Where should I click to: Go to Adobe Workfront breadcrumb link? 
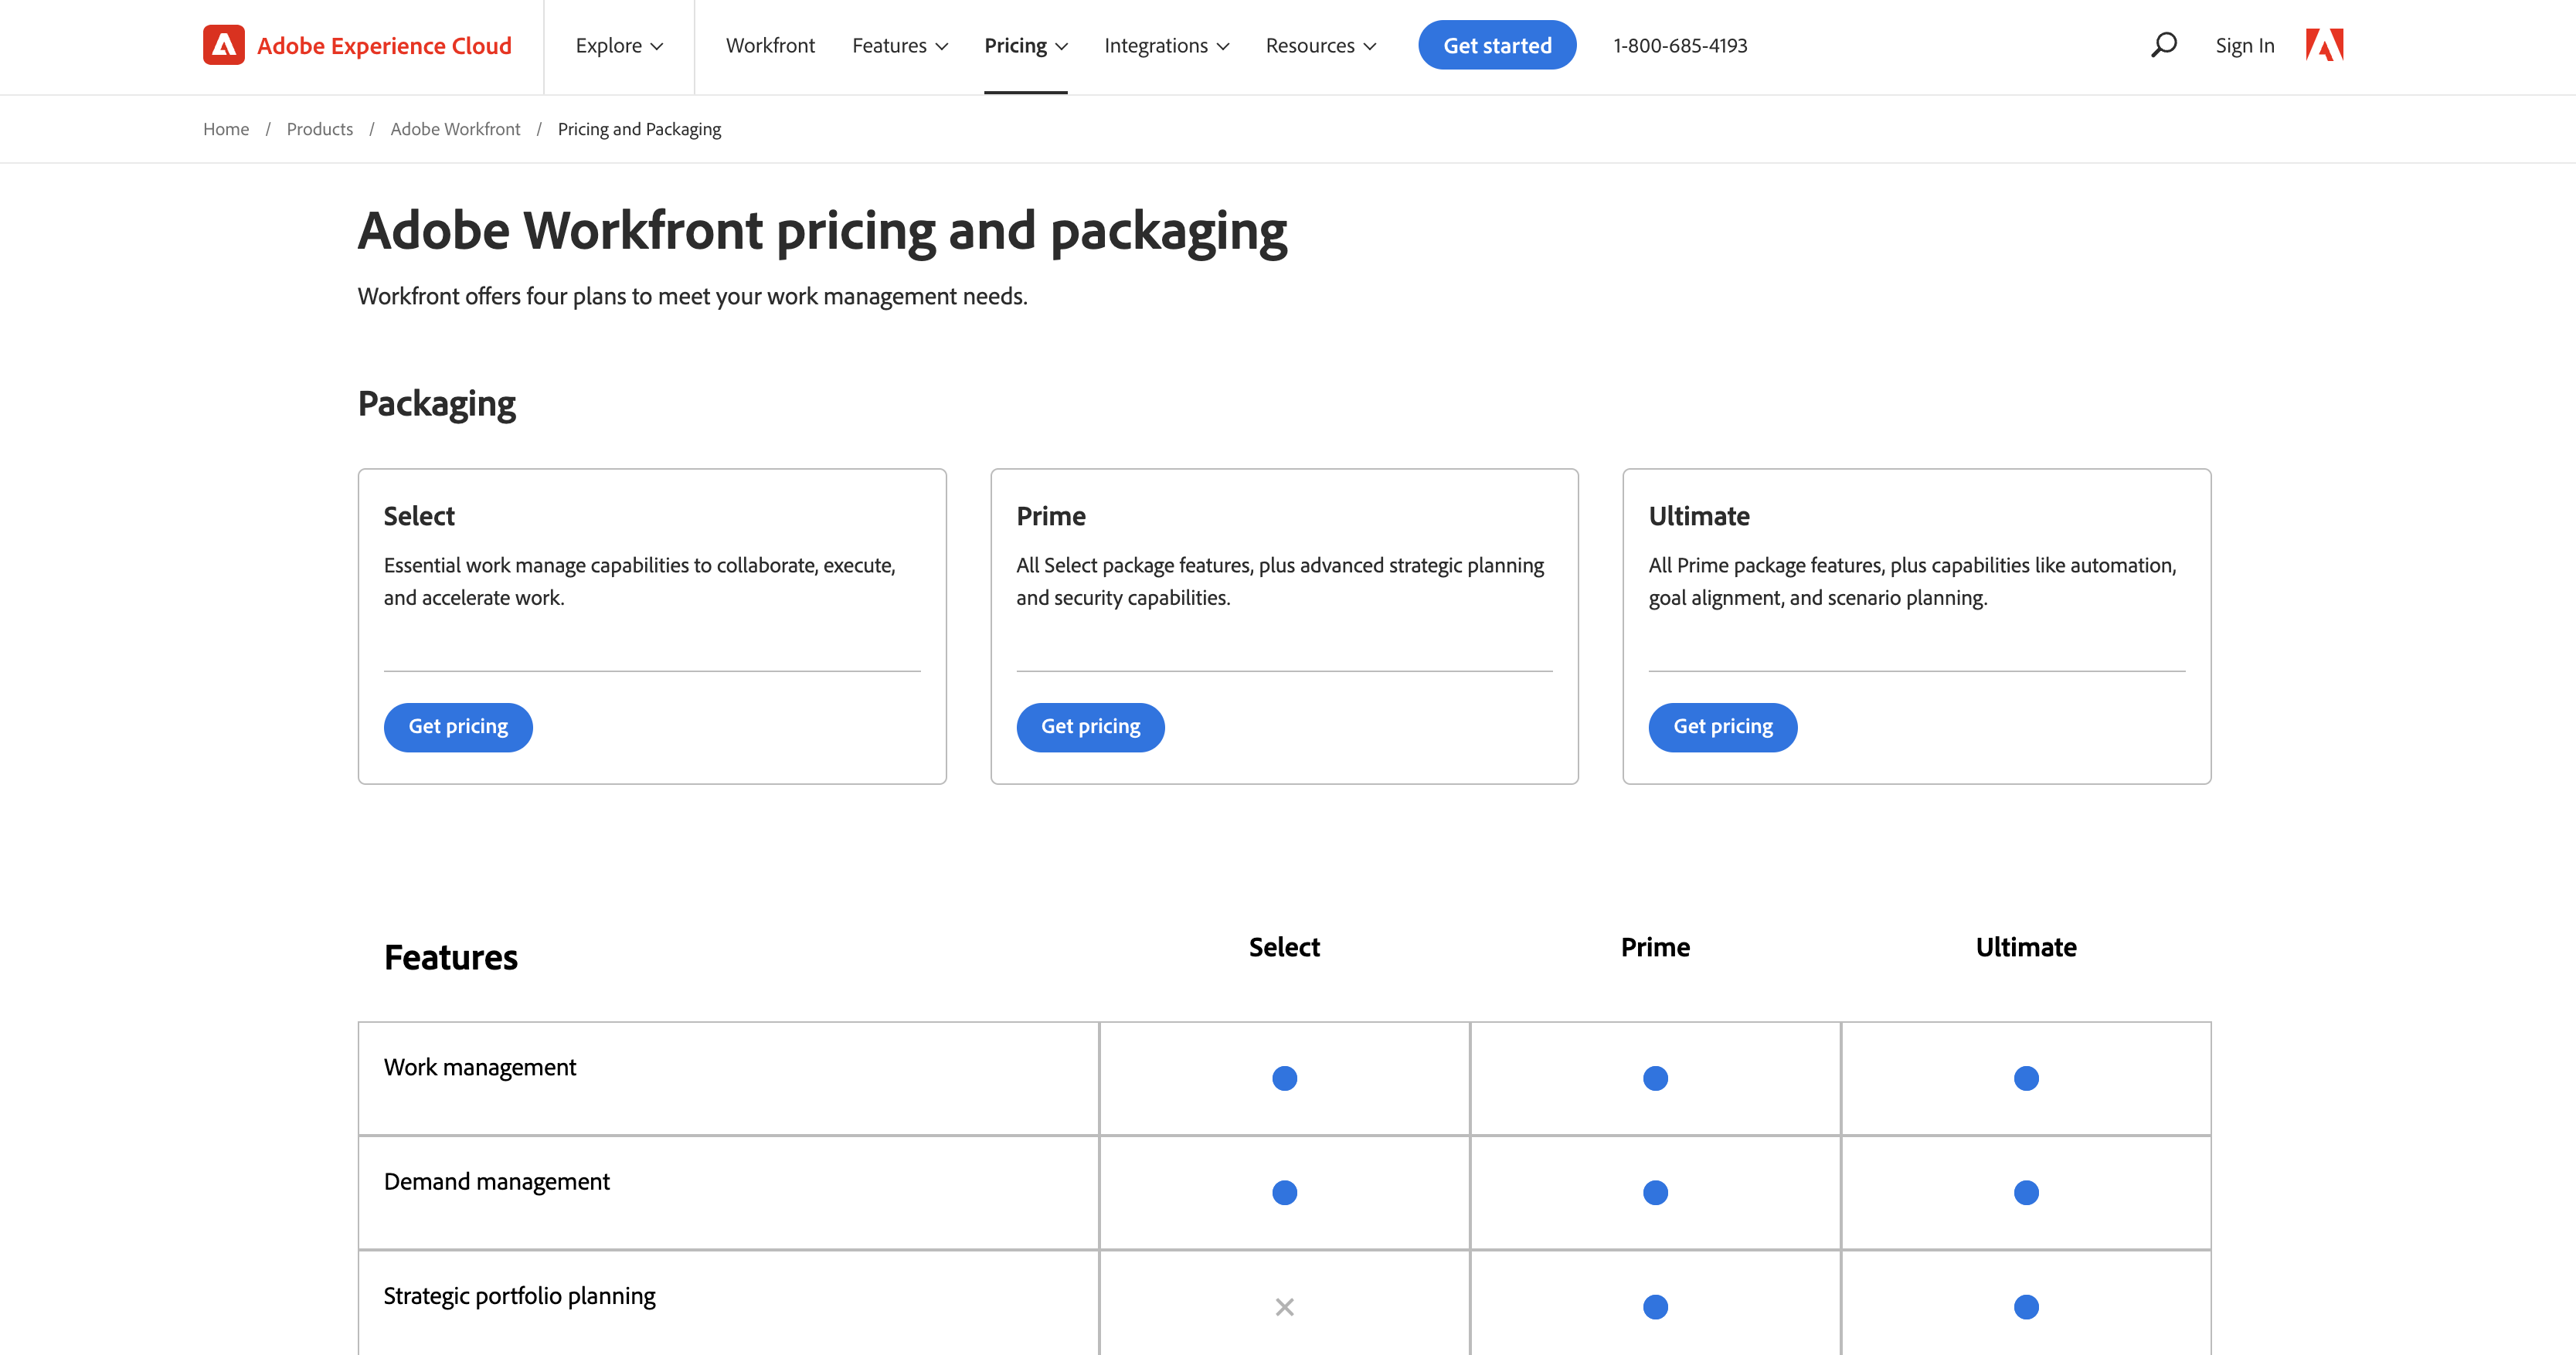(455, 129)
